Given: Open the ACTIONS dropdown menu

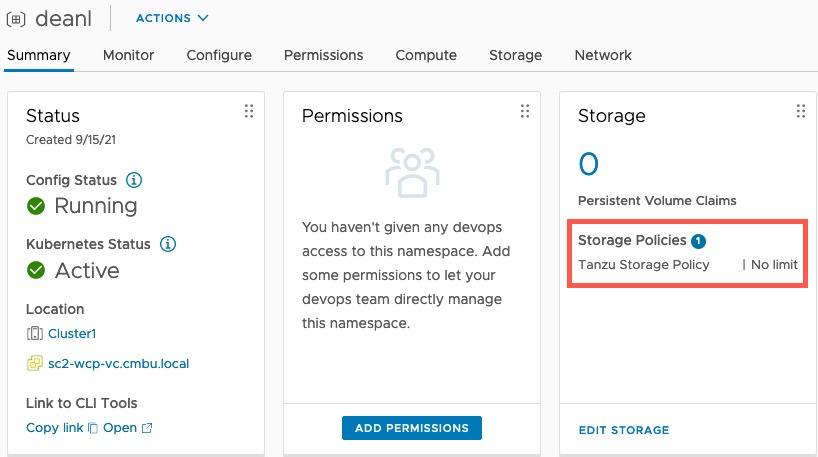Looking at the screenshot, I should (x=172, y=18).
